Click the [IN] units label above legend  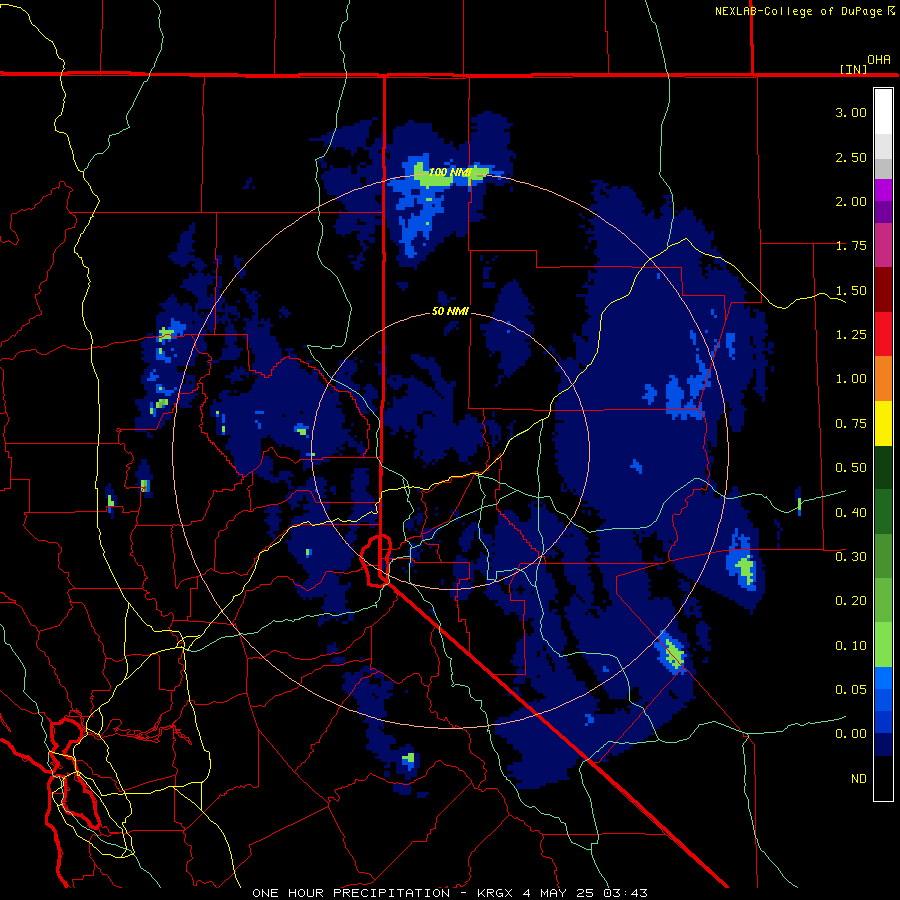click(x=853, y=69)
